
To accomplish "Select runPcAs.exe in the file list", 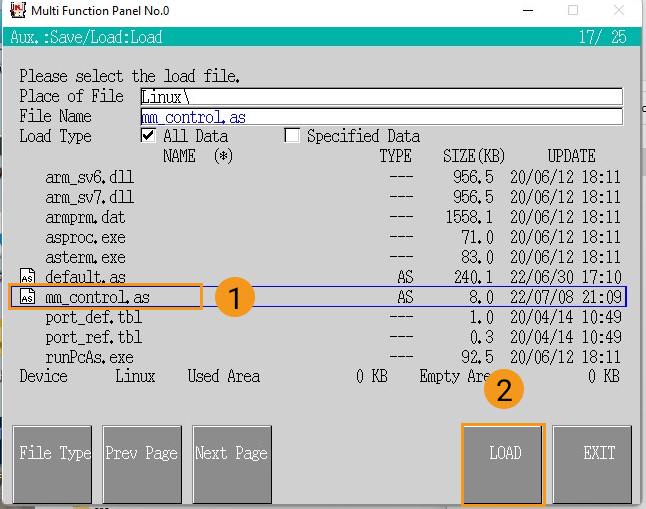I will [89, 357].
